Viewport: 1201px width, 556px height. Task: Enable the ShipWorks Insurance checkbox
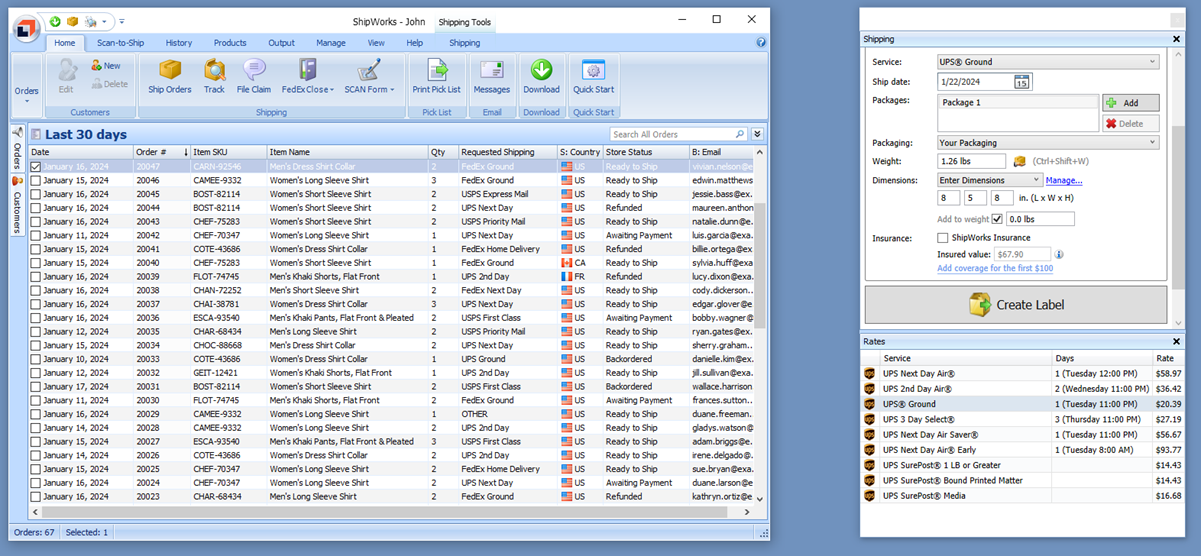click(x=943, y=238)
